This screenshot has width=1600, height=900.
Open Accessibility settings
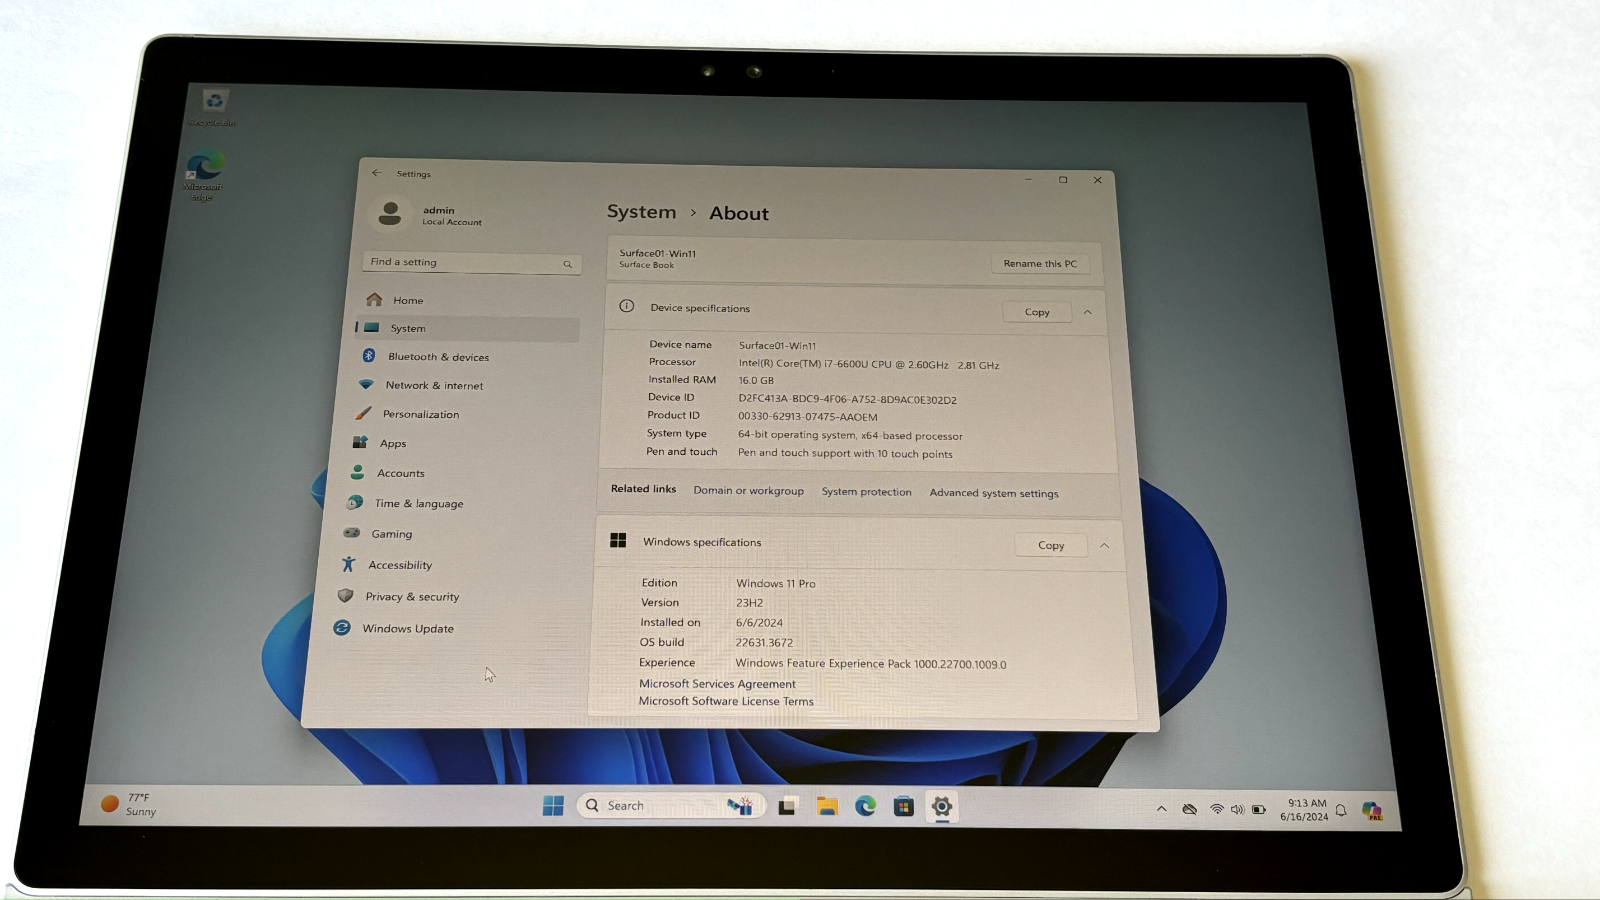pyautogui.click(x=398, y=564)
